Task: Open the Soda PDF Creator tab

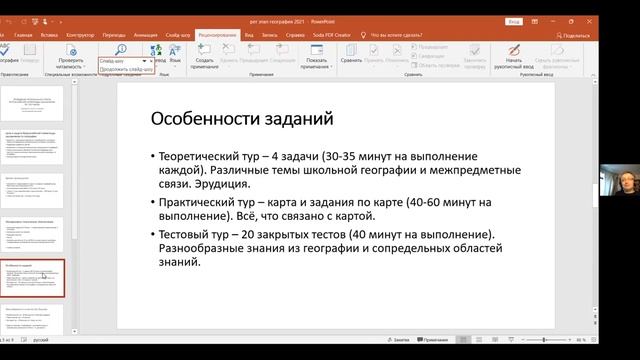Action: click(331, 35)
